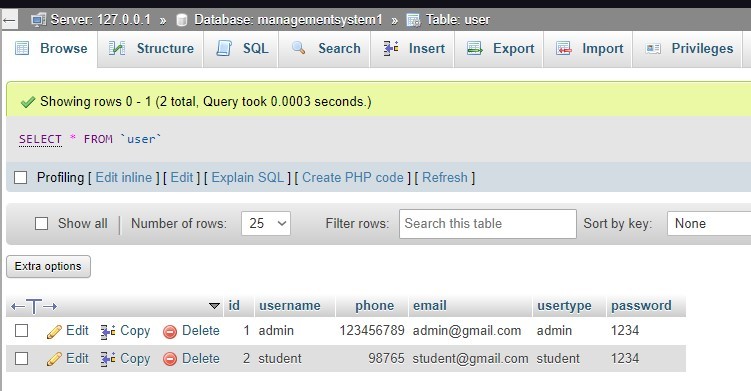Switch to the Structure tab
The height and width of the screenshot is (391, 751).
pyautogui.click(x=150, y=48)
